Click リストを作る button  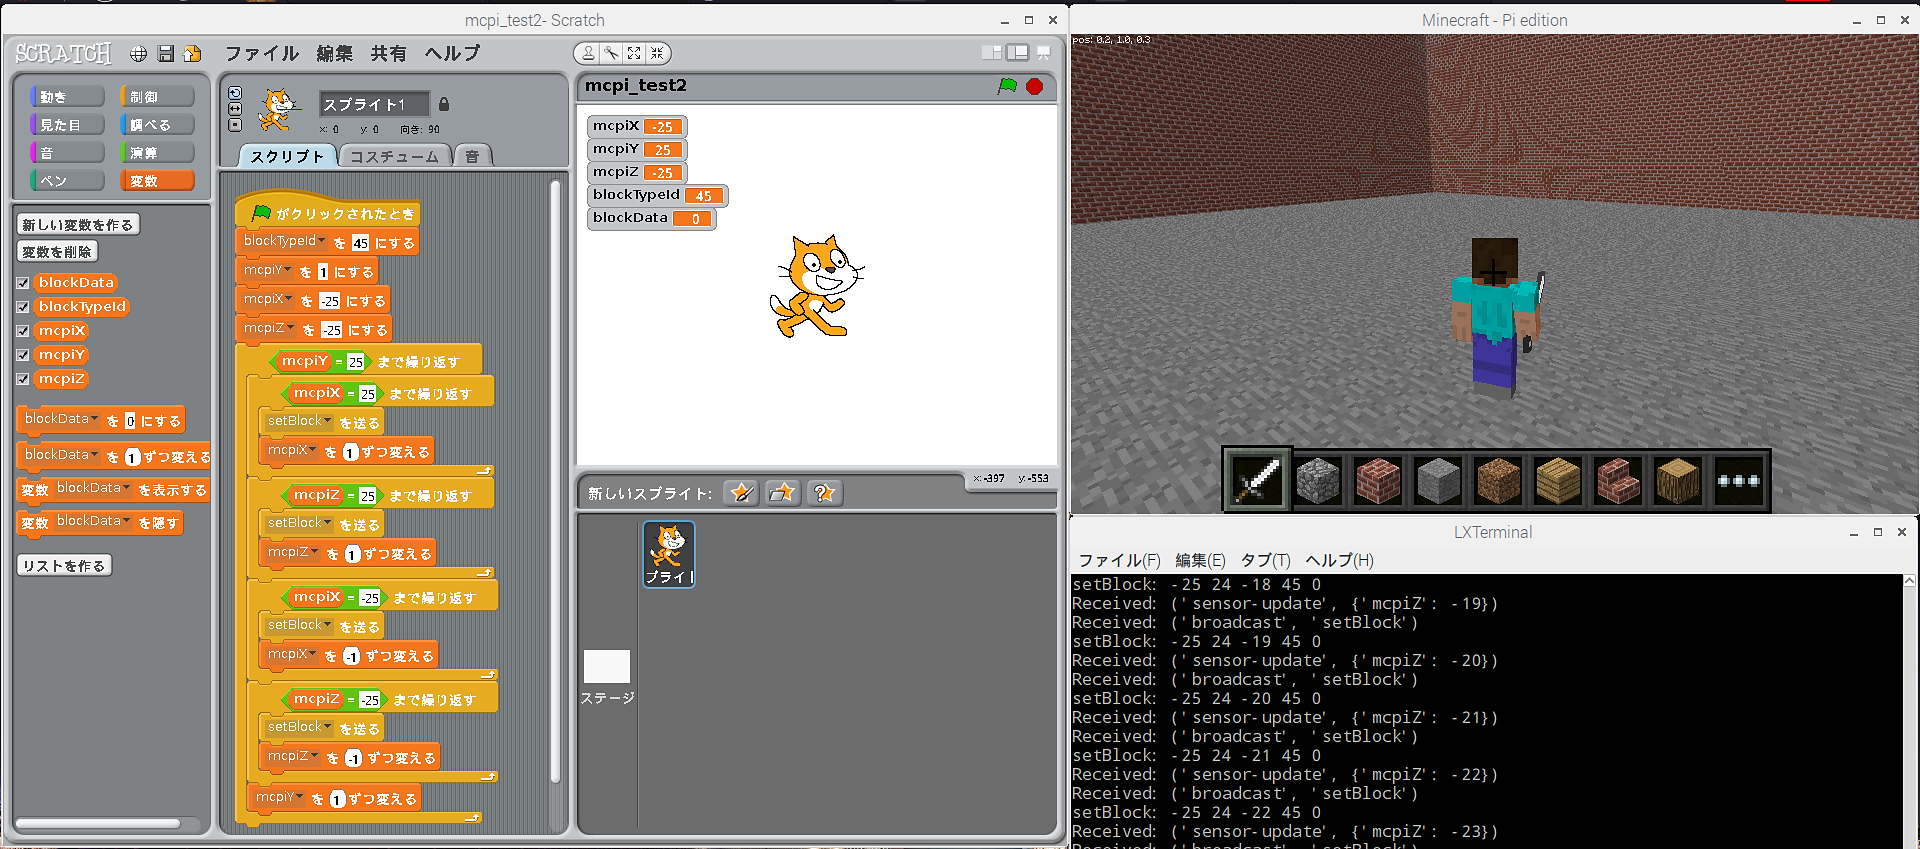(64, 566)
